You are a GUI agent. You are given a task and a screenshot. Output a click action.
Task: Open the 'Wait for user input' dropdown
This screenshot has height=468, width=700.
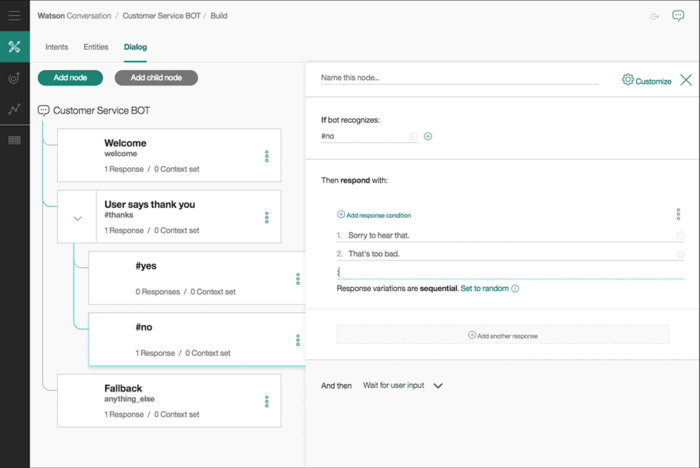(x=437, y=385)
